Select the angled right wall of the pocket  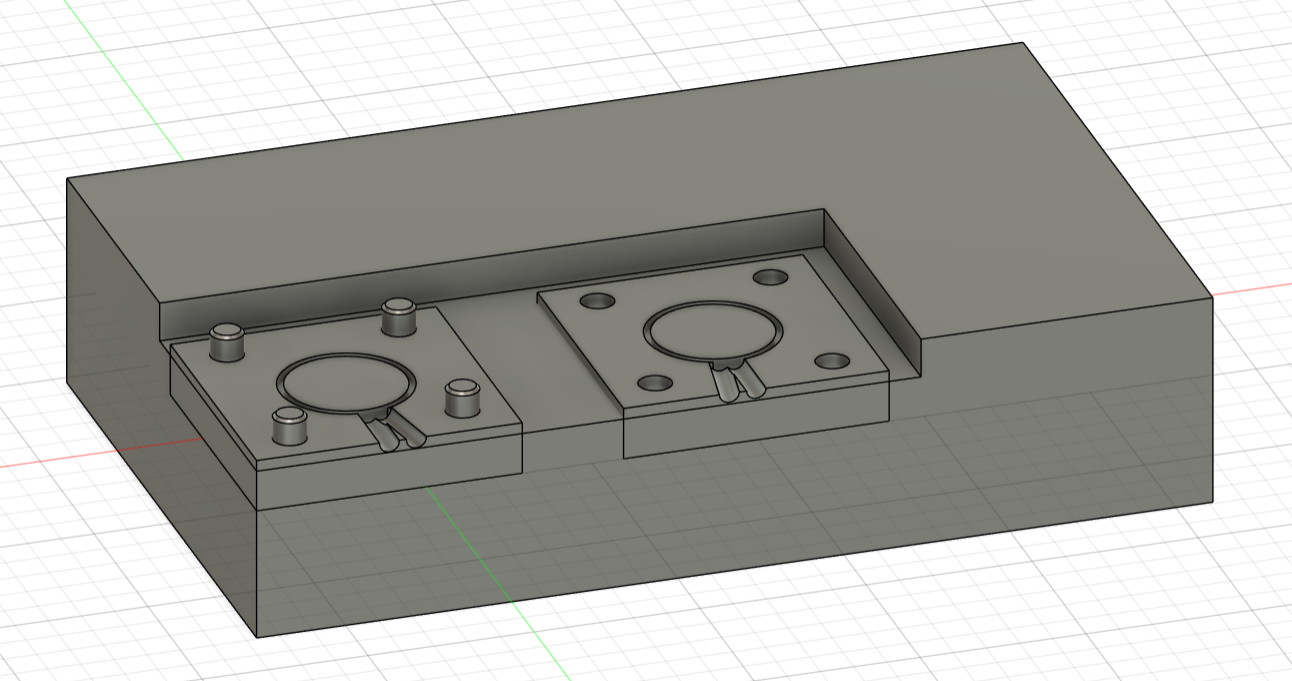872,295
